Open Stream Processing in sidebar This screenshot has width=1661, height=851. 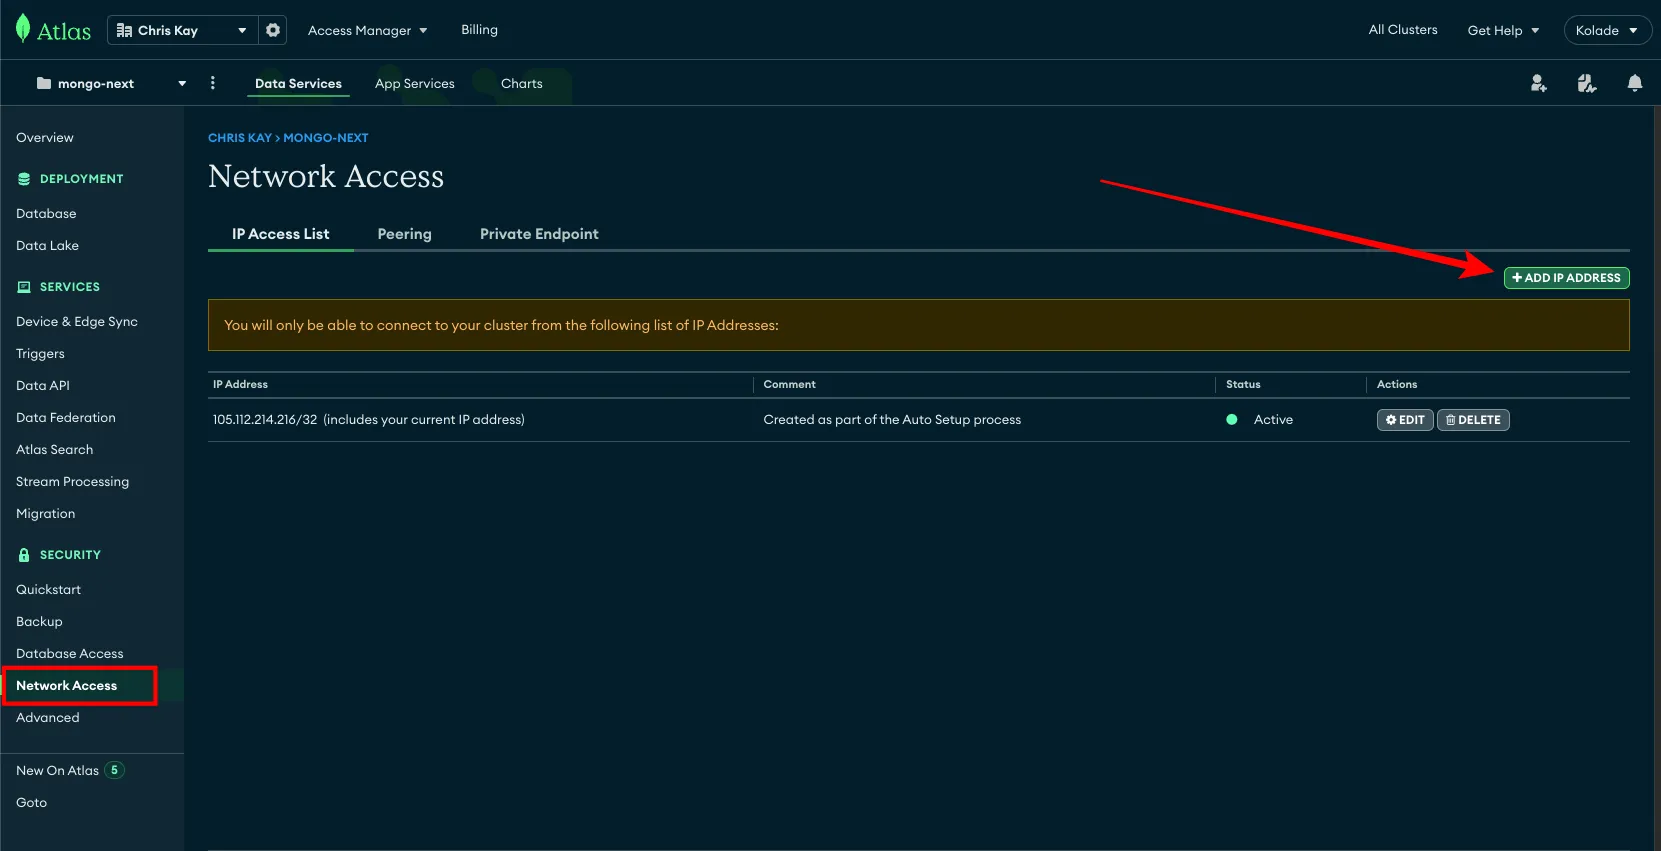(x=72, y=482)
